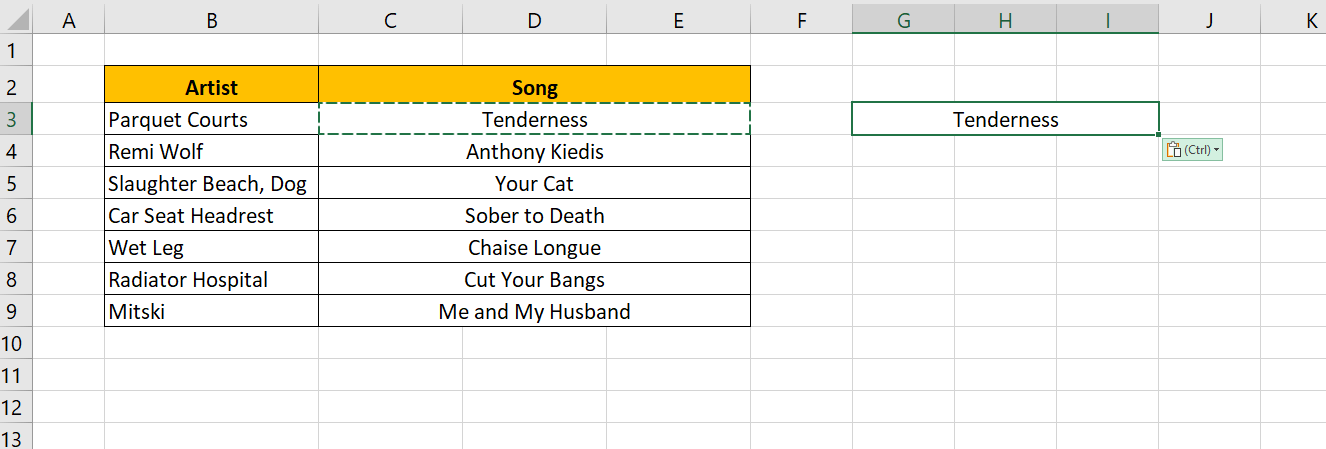1326x449 pixels.
Task: Select column F by its header
Action: [801, 18]
